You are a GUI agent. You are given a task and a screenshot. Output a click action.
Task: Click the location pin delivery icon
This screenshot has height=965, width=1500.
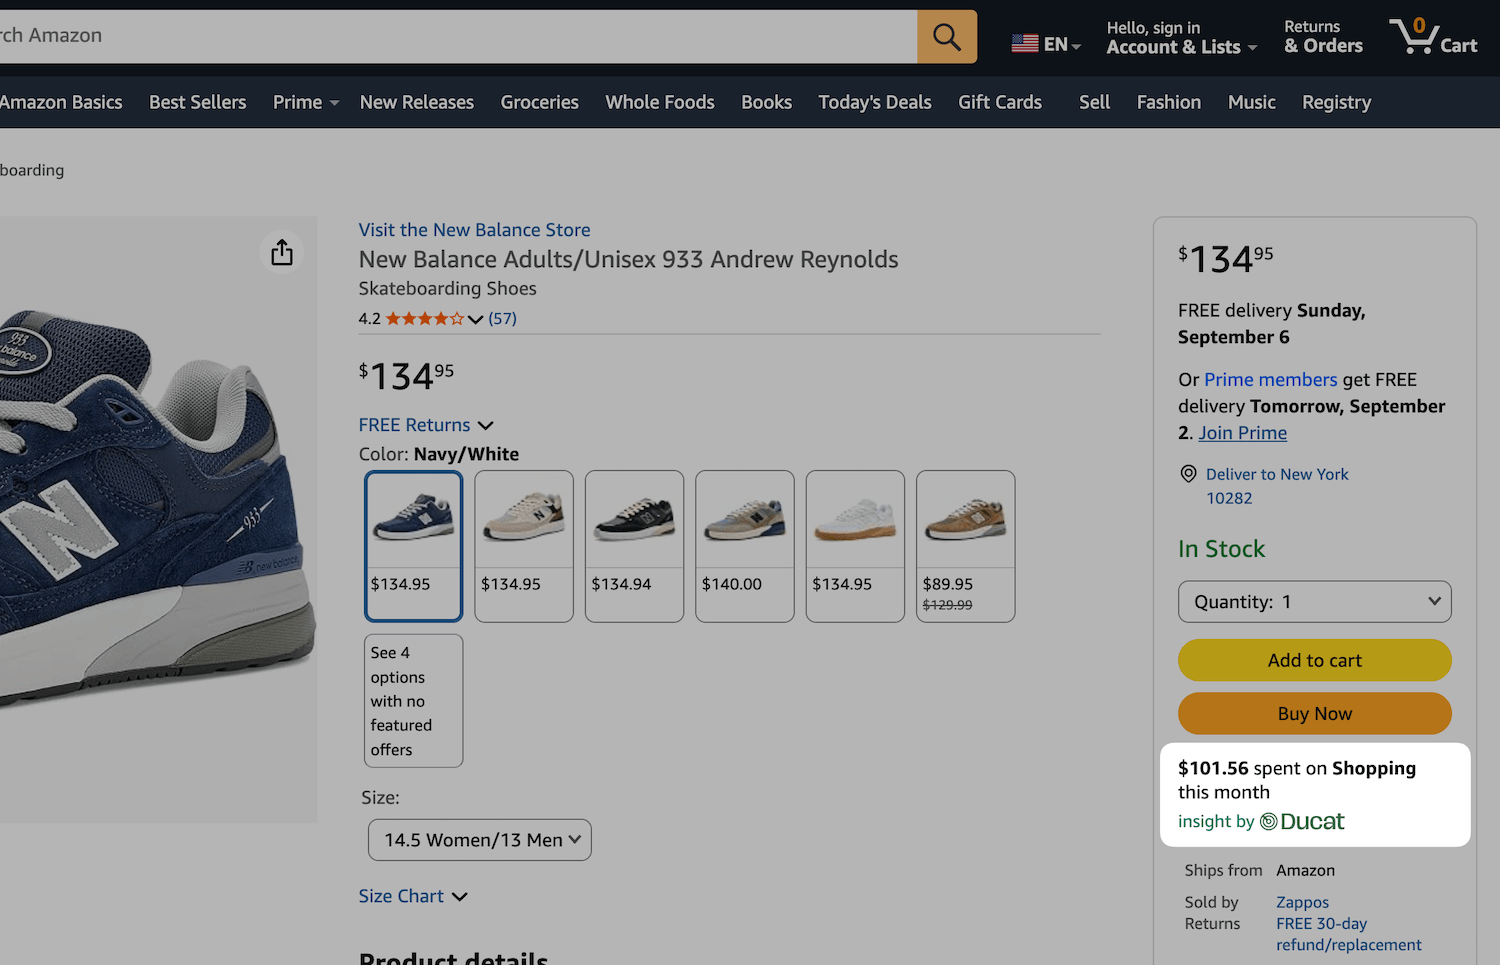(x=1188, y=474)
